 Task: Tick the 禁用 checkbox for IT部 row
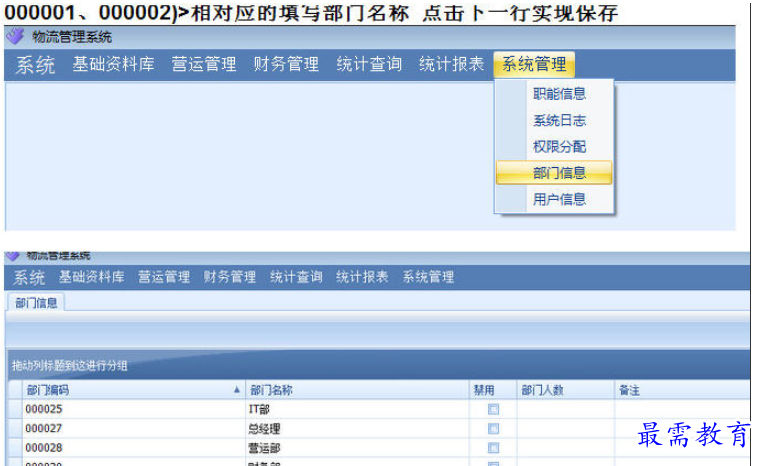pos(493,410)
